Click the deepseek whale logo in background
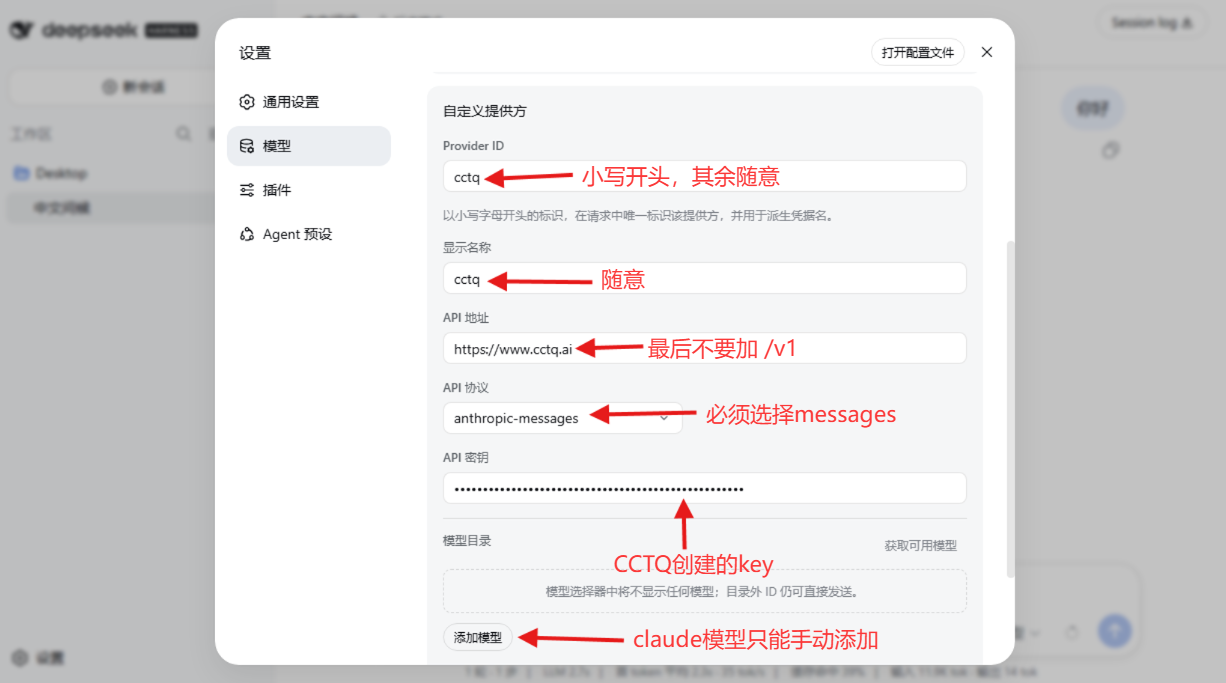Viewport: 1226px width, 683px height. (22, 30)
